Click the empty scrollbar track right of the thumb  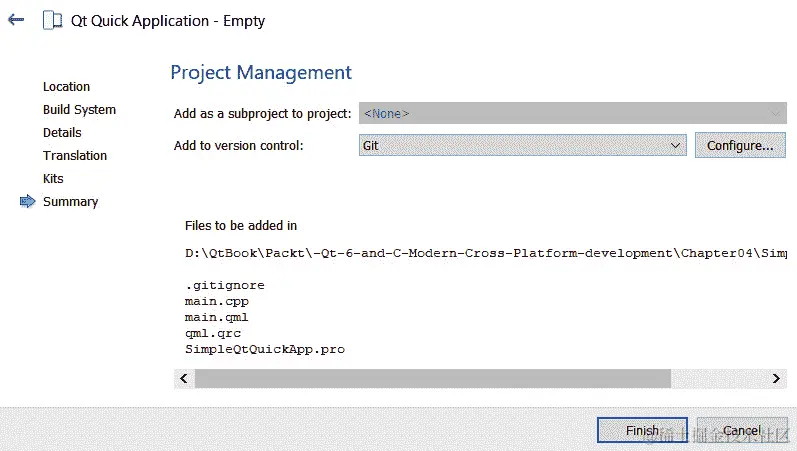pos(718,378)
